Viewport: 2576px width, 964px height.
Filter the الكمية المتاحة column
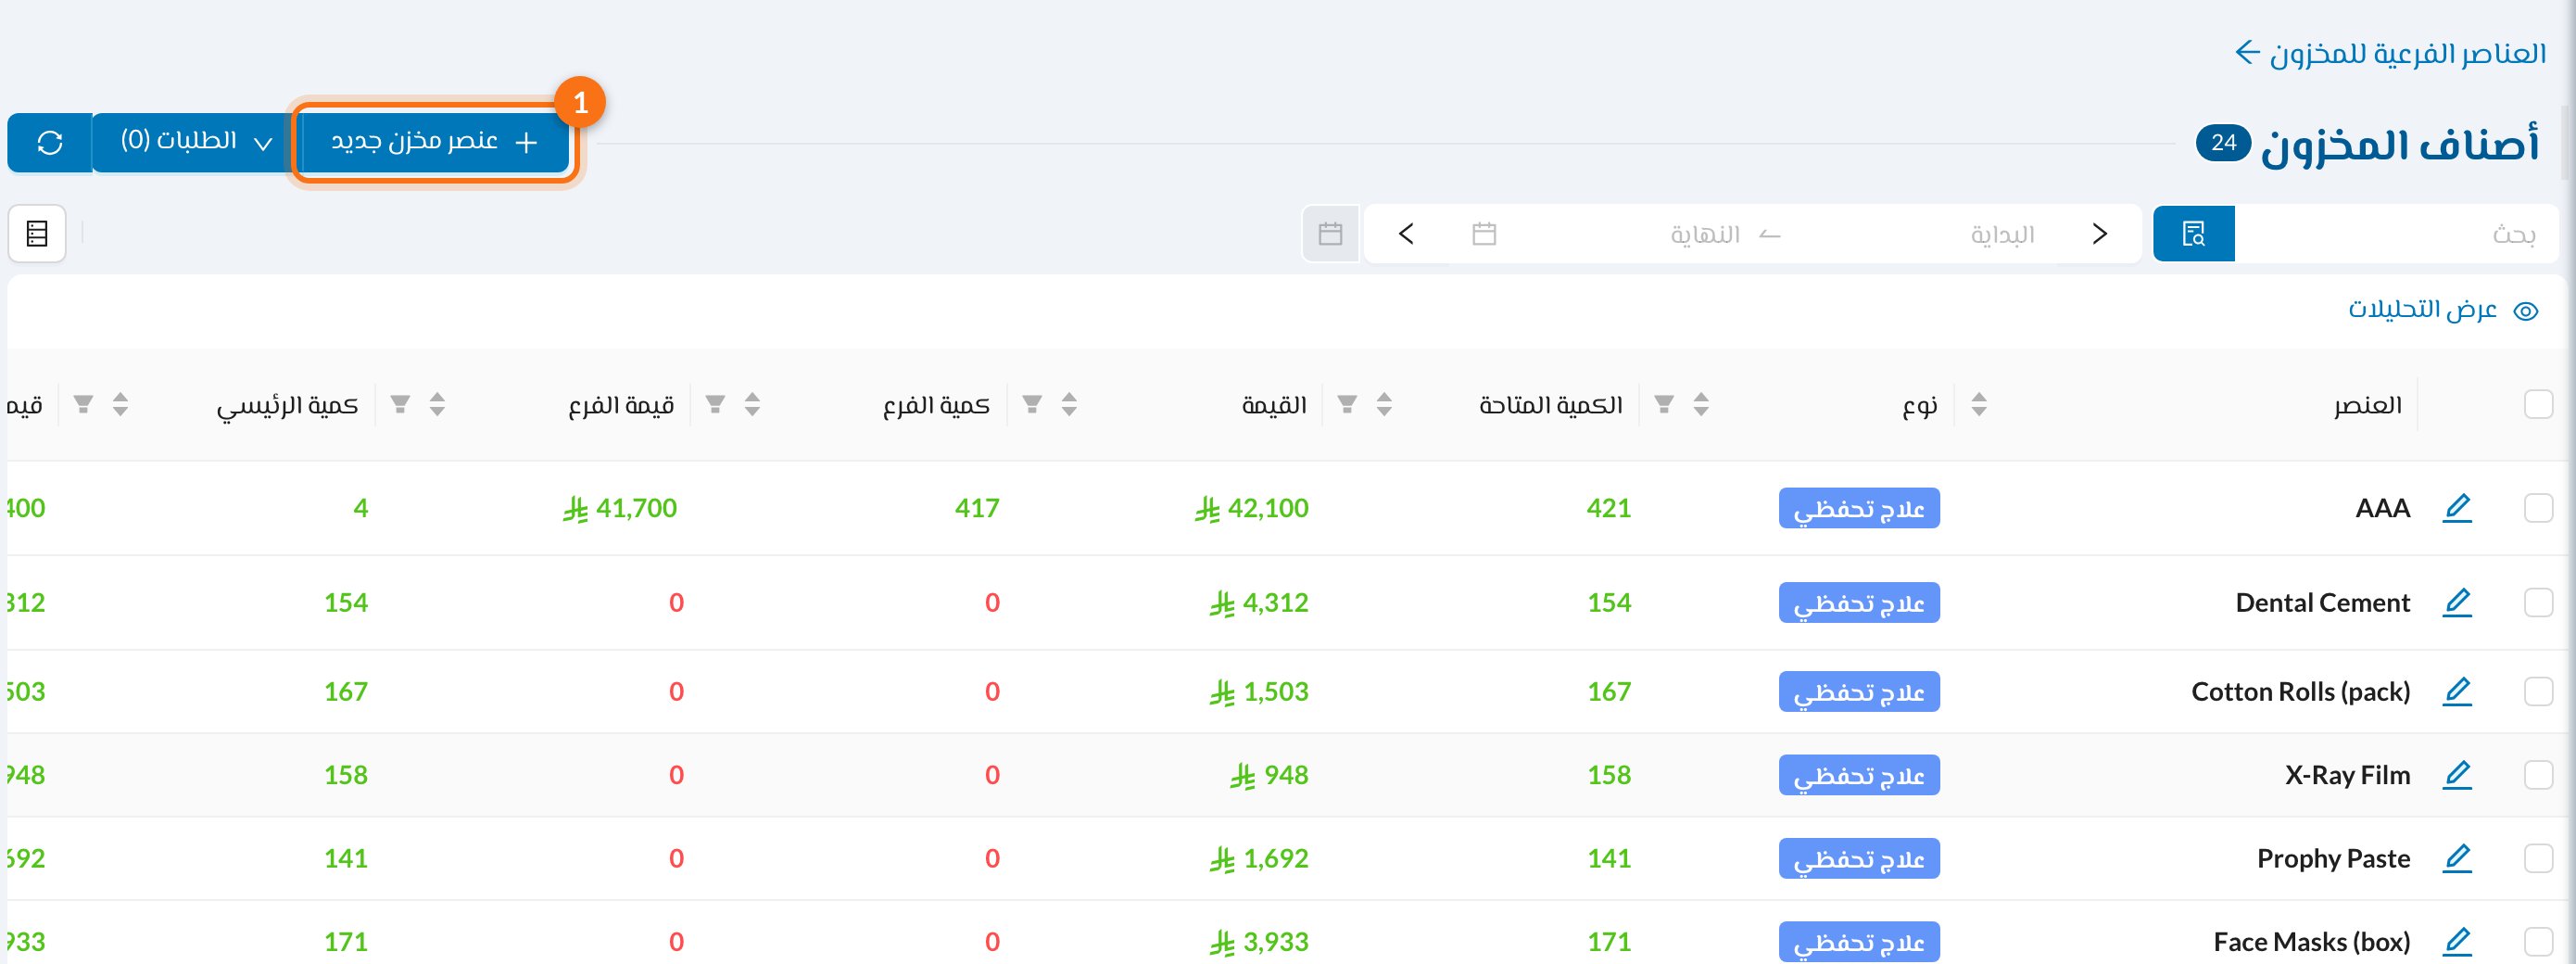1664,404
